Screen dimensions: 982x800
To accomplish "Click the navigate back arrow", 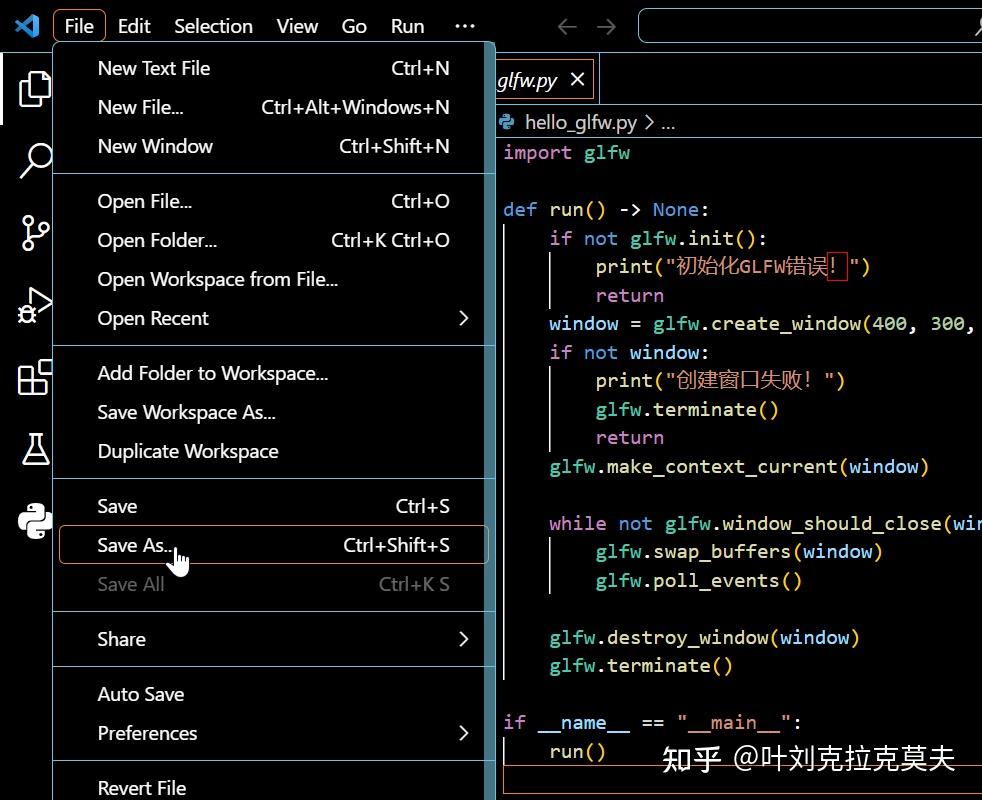I will click(x=566, y=27).
